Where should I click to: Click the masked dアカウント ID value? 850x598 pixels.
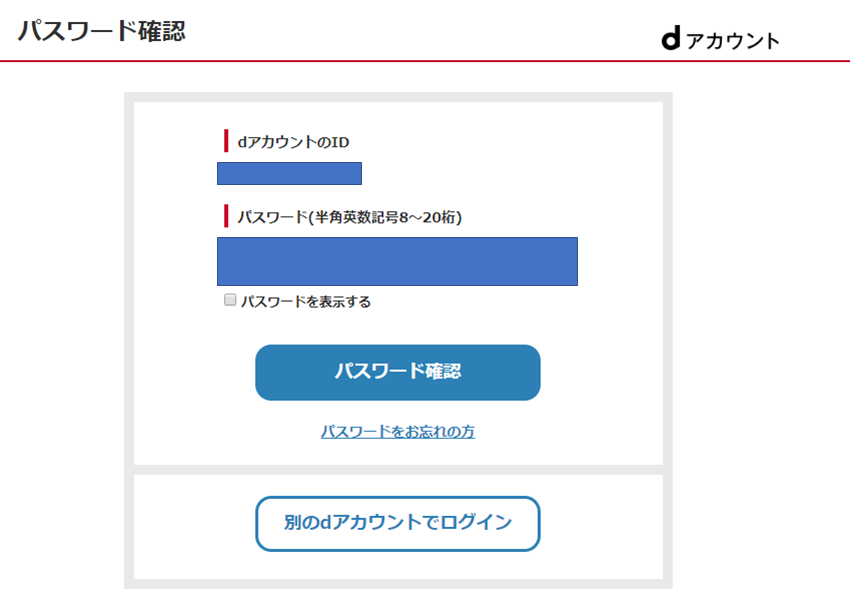pos(289,173)
